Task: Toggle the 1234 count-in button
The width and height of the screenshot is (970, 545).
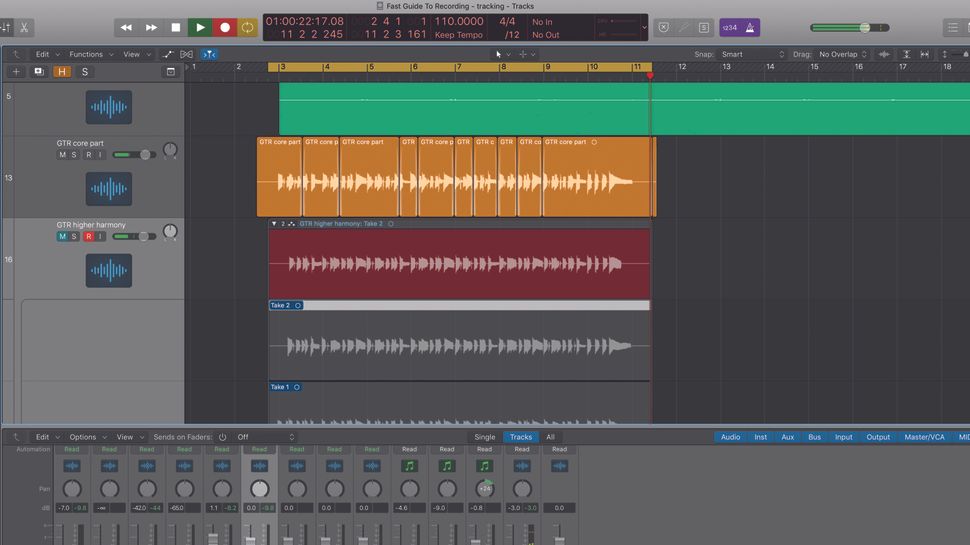Action: 730,27
